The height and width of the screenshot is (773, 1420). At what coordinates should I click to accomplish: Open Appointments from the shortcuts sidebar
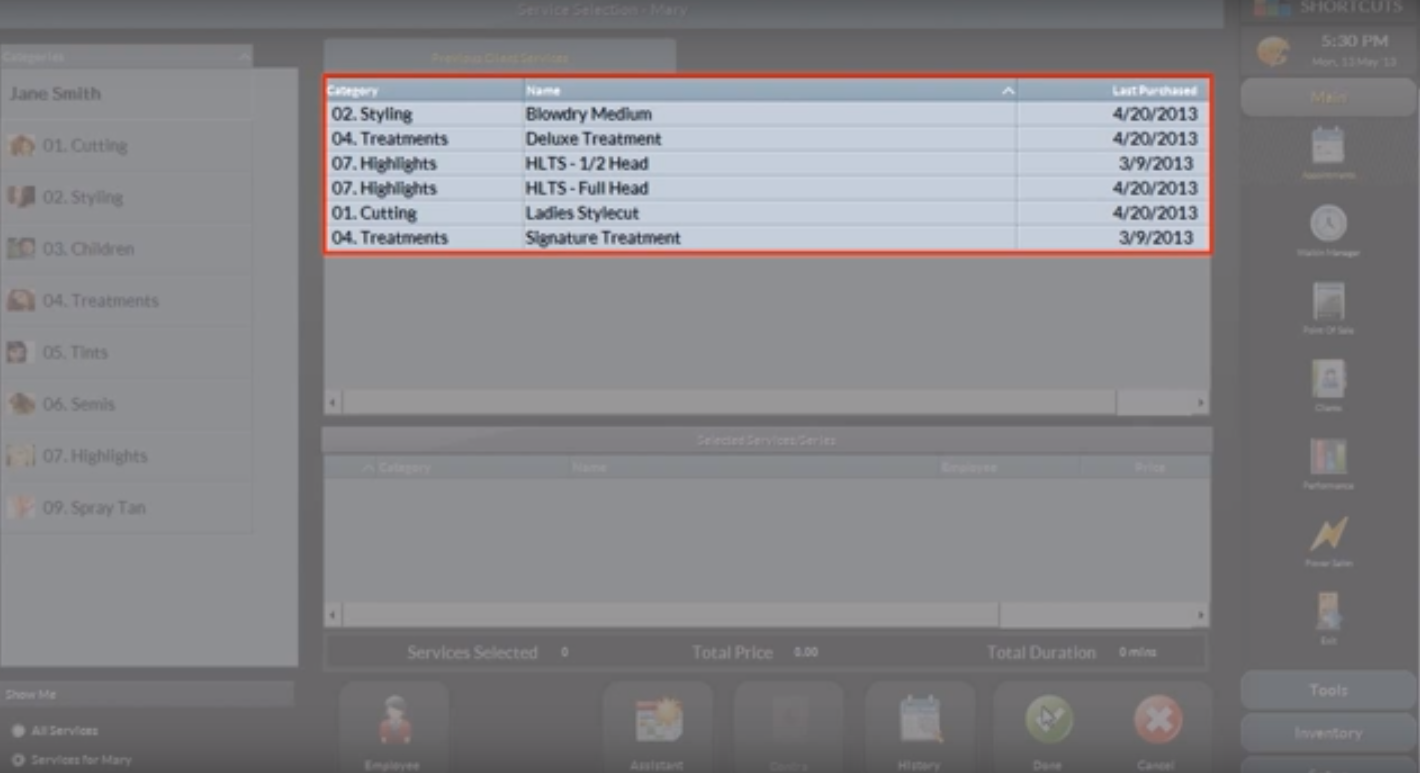point(1328,147)
